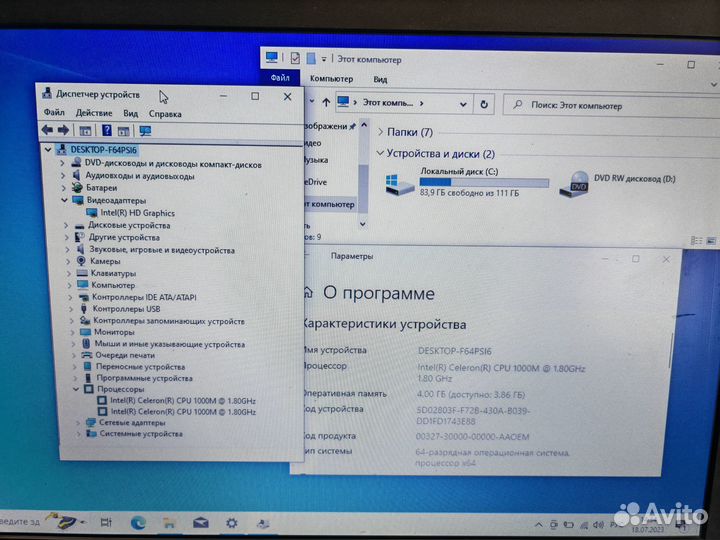The width and height of the screenshot is (720, 540).
Task: Expand the Камеры node
Action: pos(68,261)
